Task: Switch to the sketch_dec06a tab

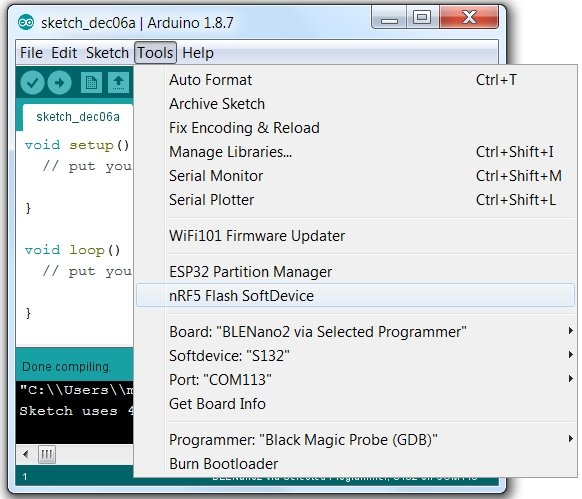Action: [78, 117]
